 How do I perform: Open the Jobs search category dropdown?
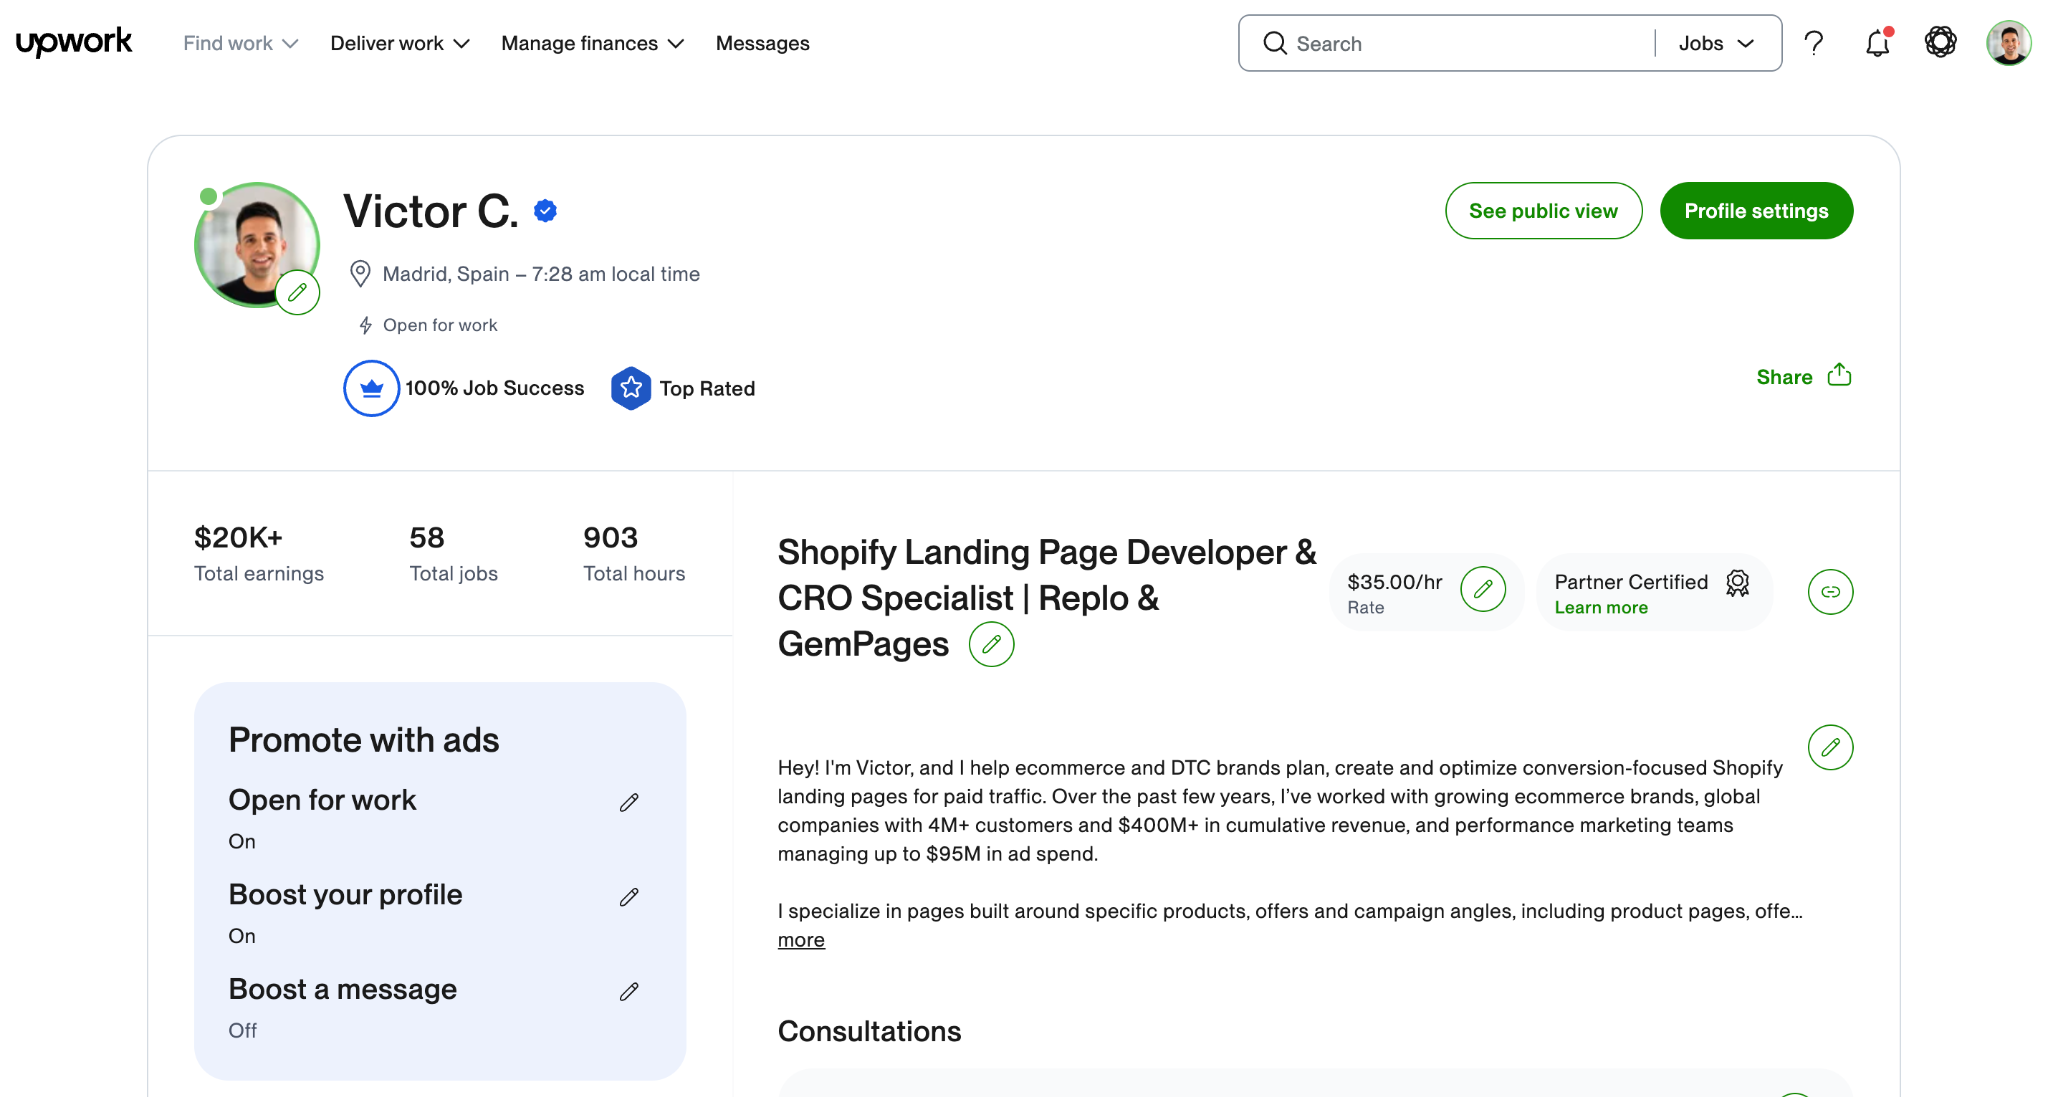point(1716,43)
